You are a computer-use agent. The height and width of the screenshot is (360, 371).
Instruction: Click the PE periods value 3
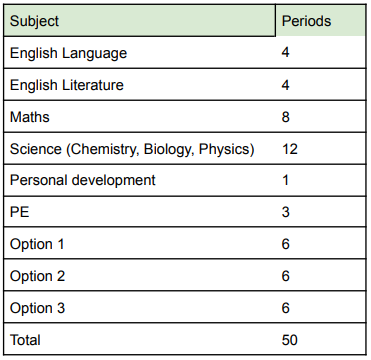285,212
